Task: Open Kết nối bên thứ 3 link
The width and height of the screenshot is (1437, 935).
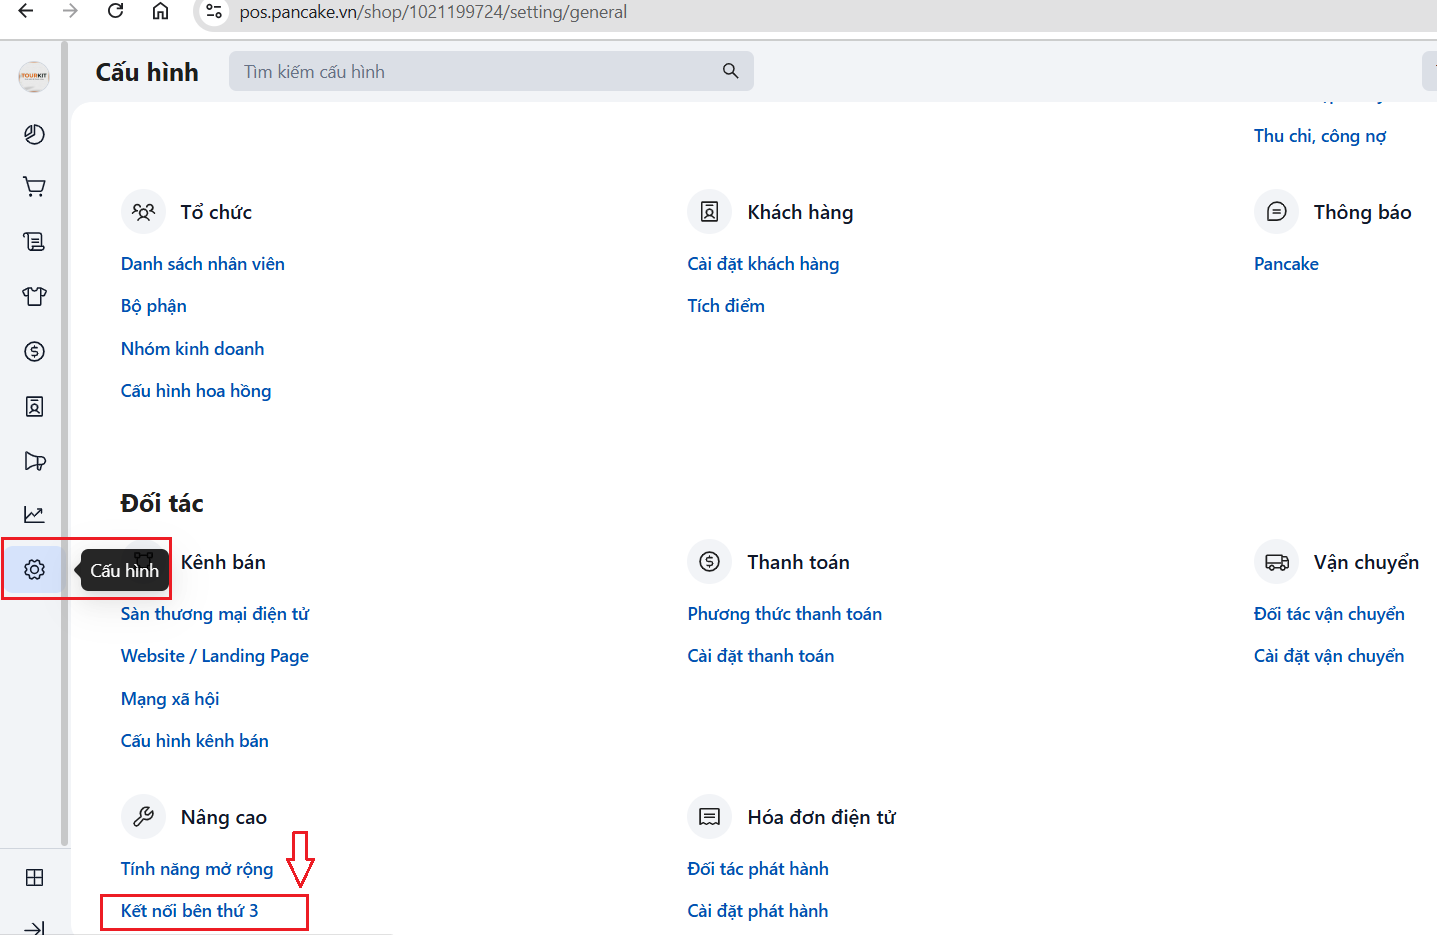Action: (189, 911)
